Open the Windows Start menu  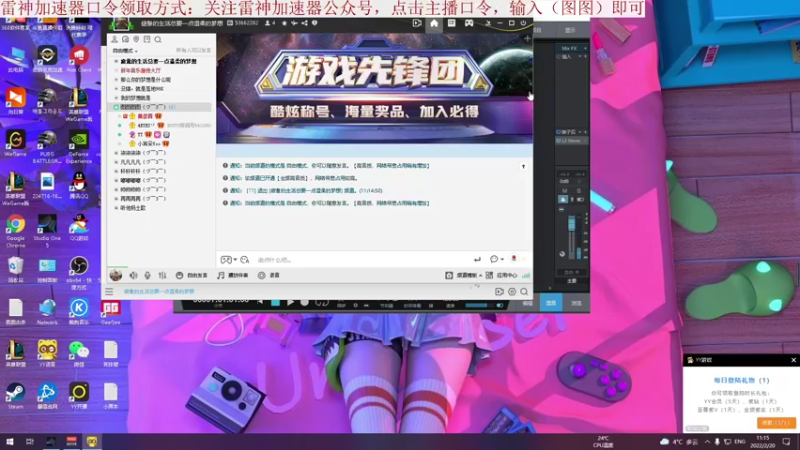pyautogui.click(x=9, y=441)
